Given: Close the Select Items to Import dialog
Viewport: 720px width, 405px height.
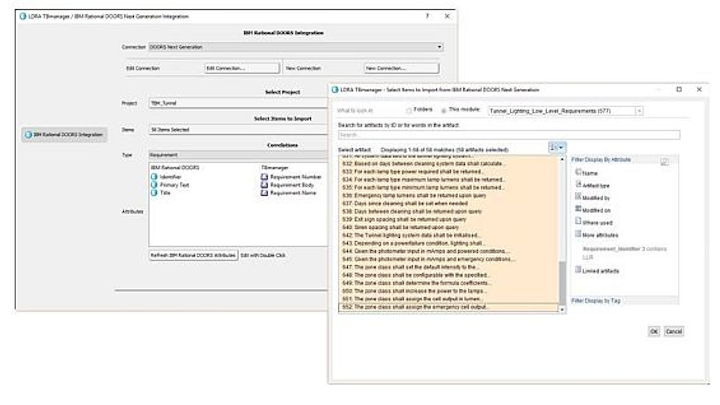Looking at the screenshot, I should coord(699,90).
